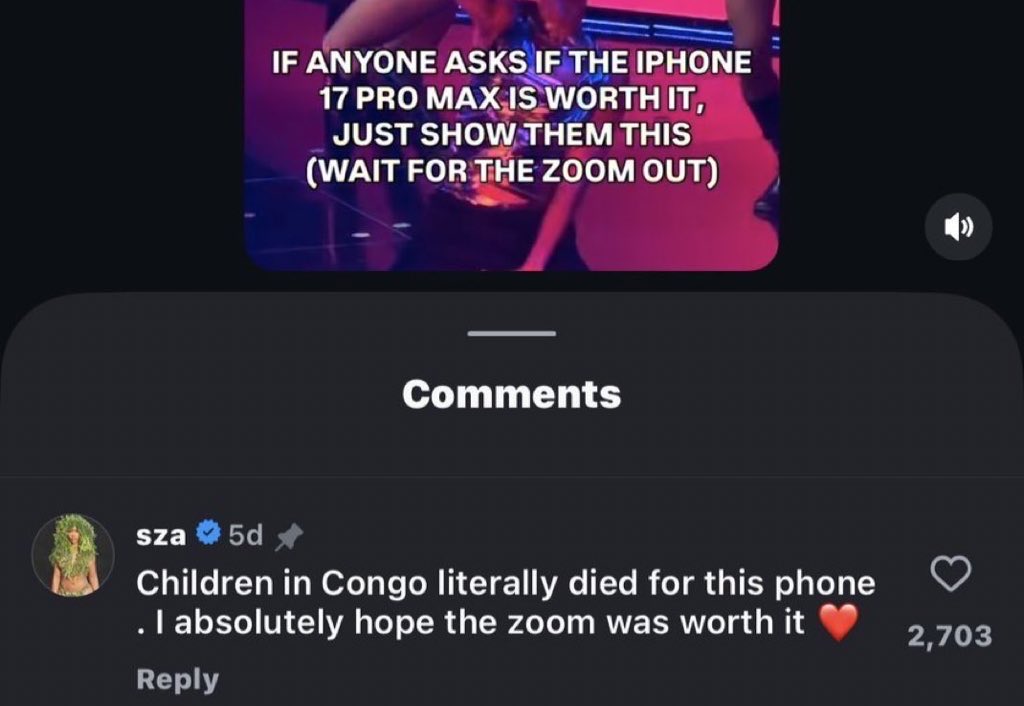Screen dimensions: 1024x706
Task: Tap the 'JUST SHOW THEM THIS' caption line
Action: (x=511, y=135)
